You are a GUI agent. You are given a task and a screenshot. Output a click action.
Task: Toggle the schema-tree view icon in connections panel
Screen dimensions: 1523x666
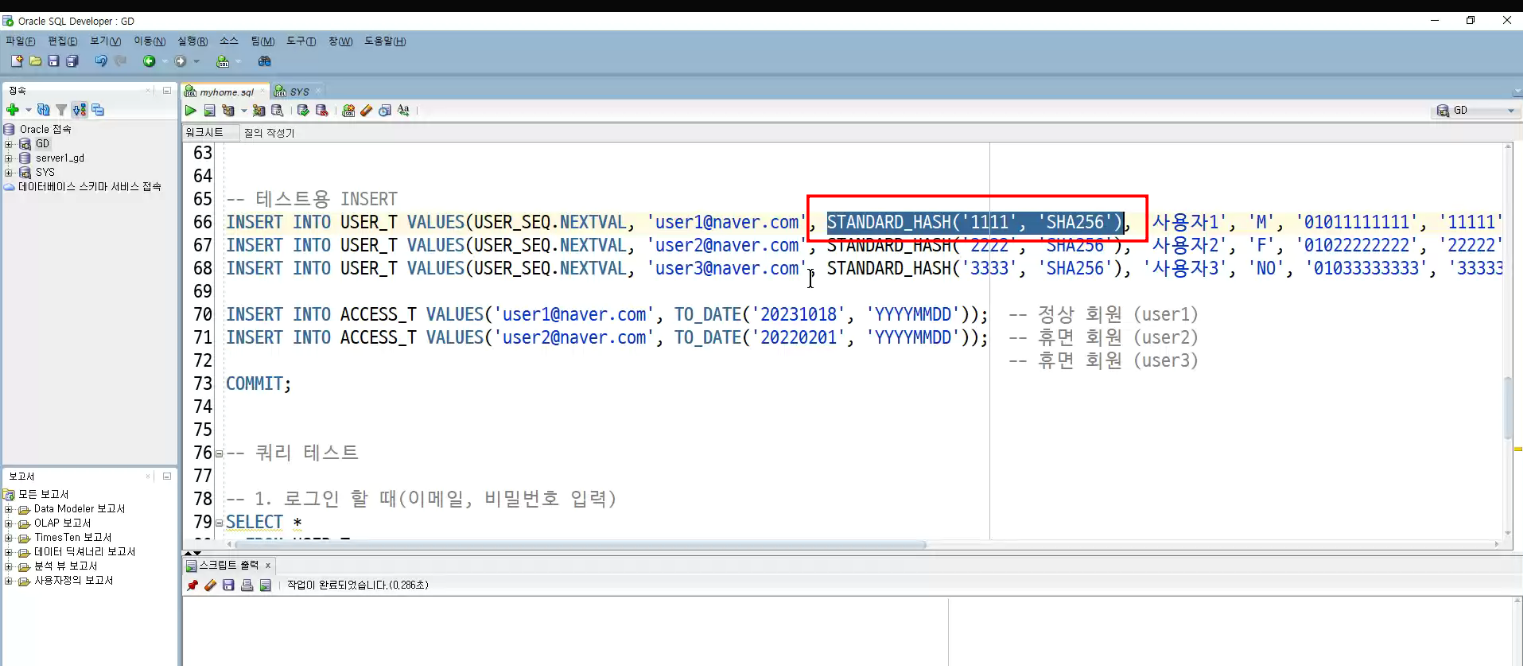(79, 110)
